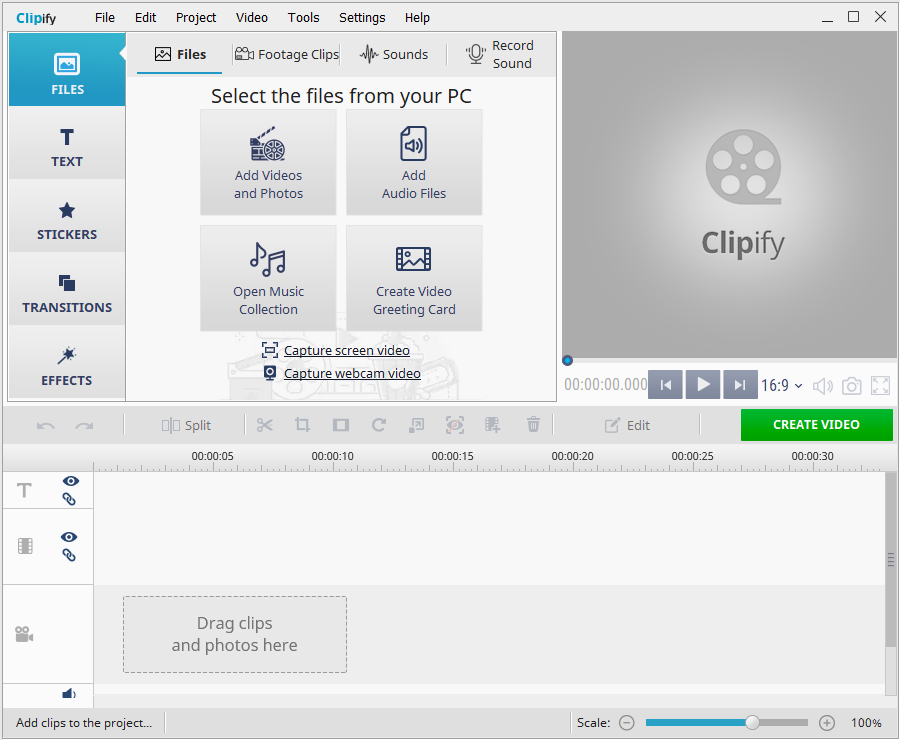Click the text track T icon
This screenshot has height=740, width=900.
(24, 490)
